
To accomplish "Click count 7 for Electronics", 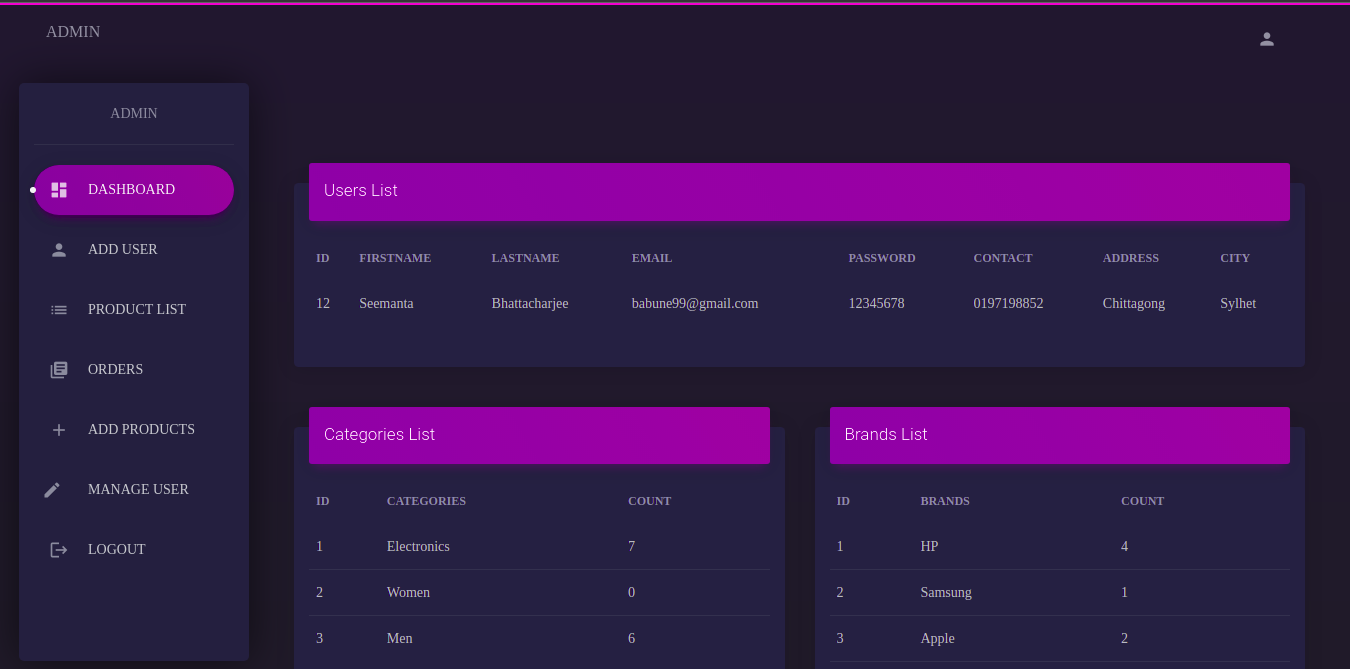I will point(631,547).
